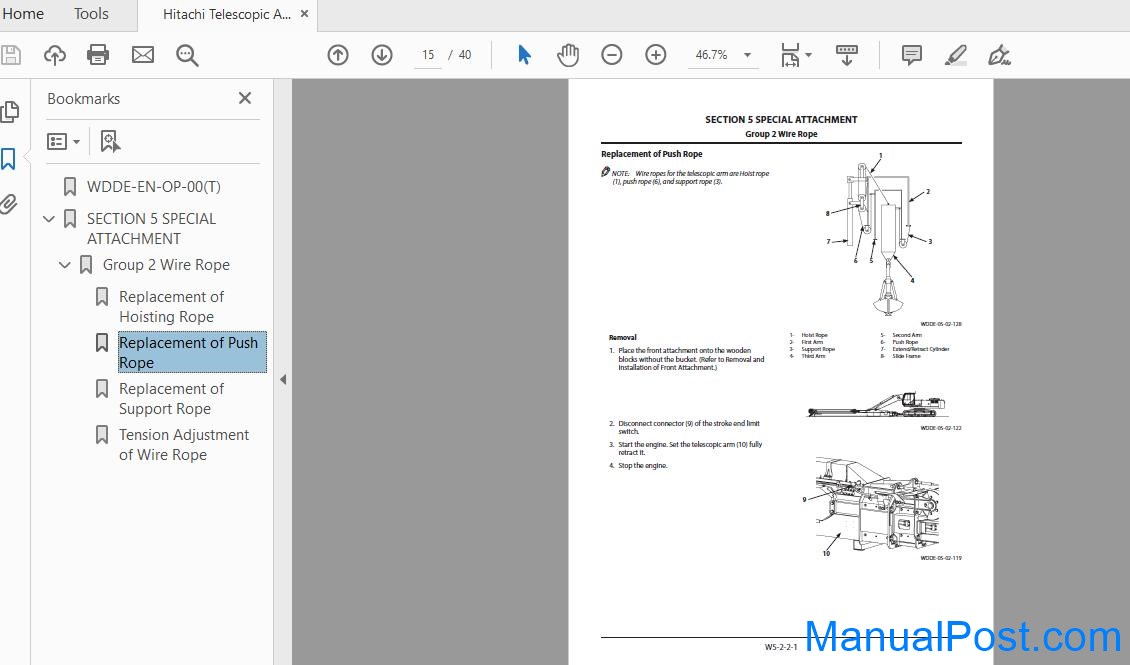Click the 'Replacement of Push Rope' page heading
Screen dimensions: 1130x665
tap(651, 154)
